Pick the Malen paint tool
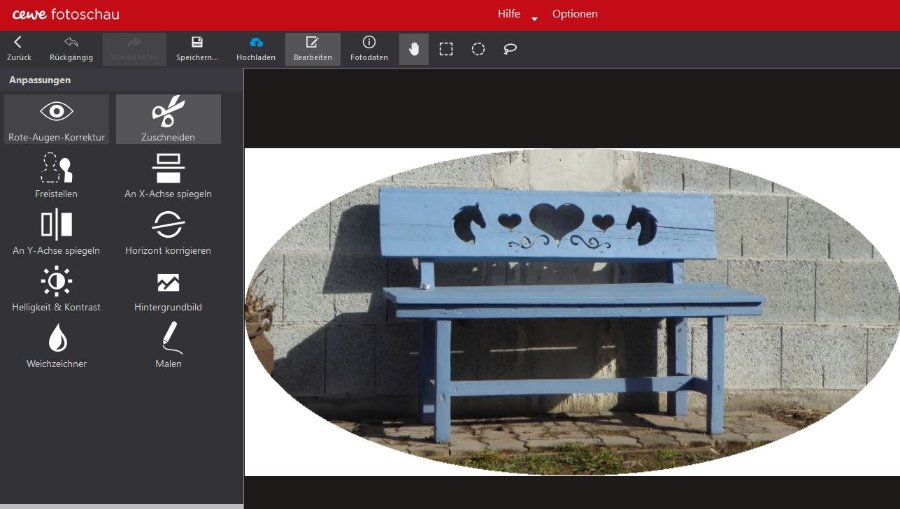 tap(168, 346)
